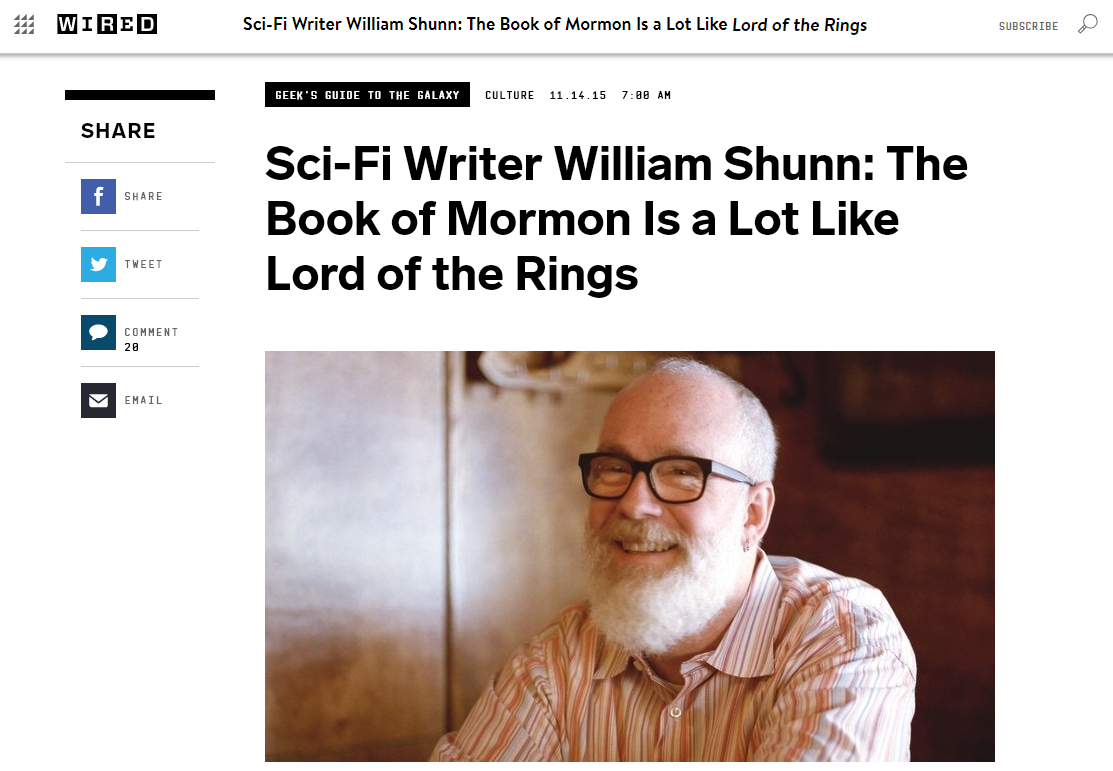Viewport: 1113px width, 771px height.
Task: Click the SUBSCRIBE link
Action: click(x=1028, y=26)
